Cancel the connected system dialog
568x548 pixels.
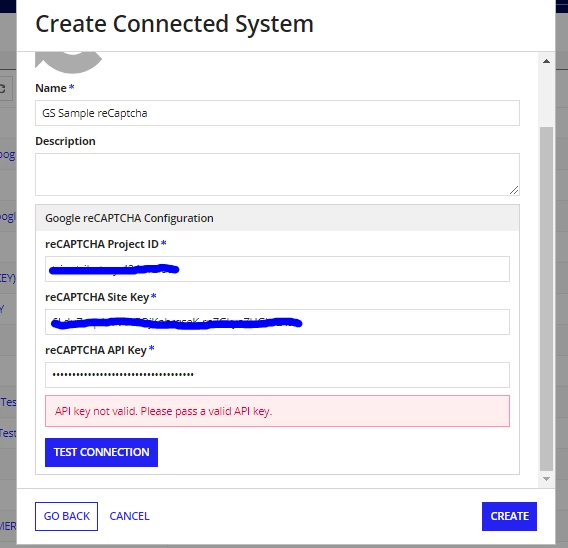tap(129, 516)
